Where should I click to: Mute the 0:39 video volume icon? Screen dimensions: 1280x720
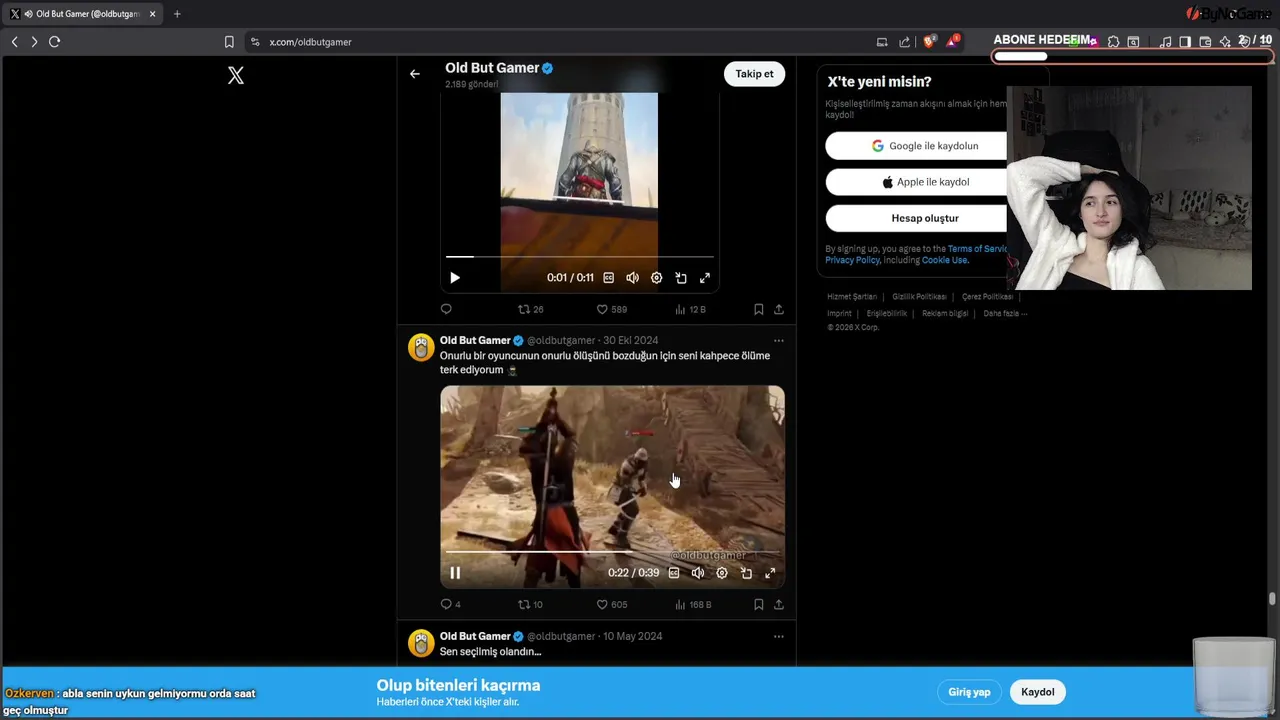point(698,573)
